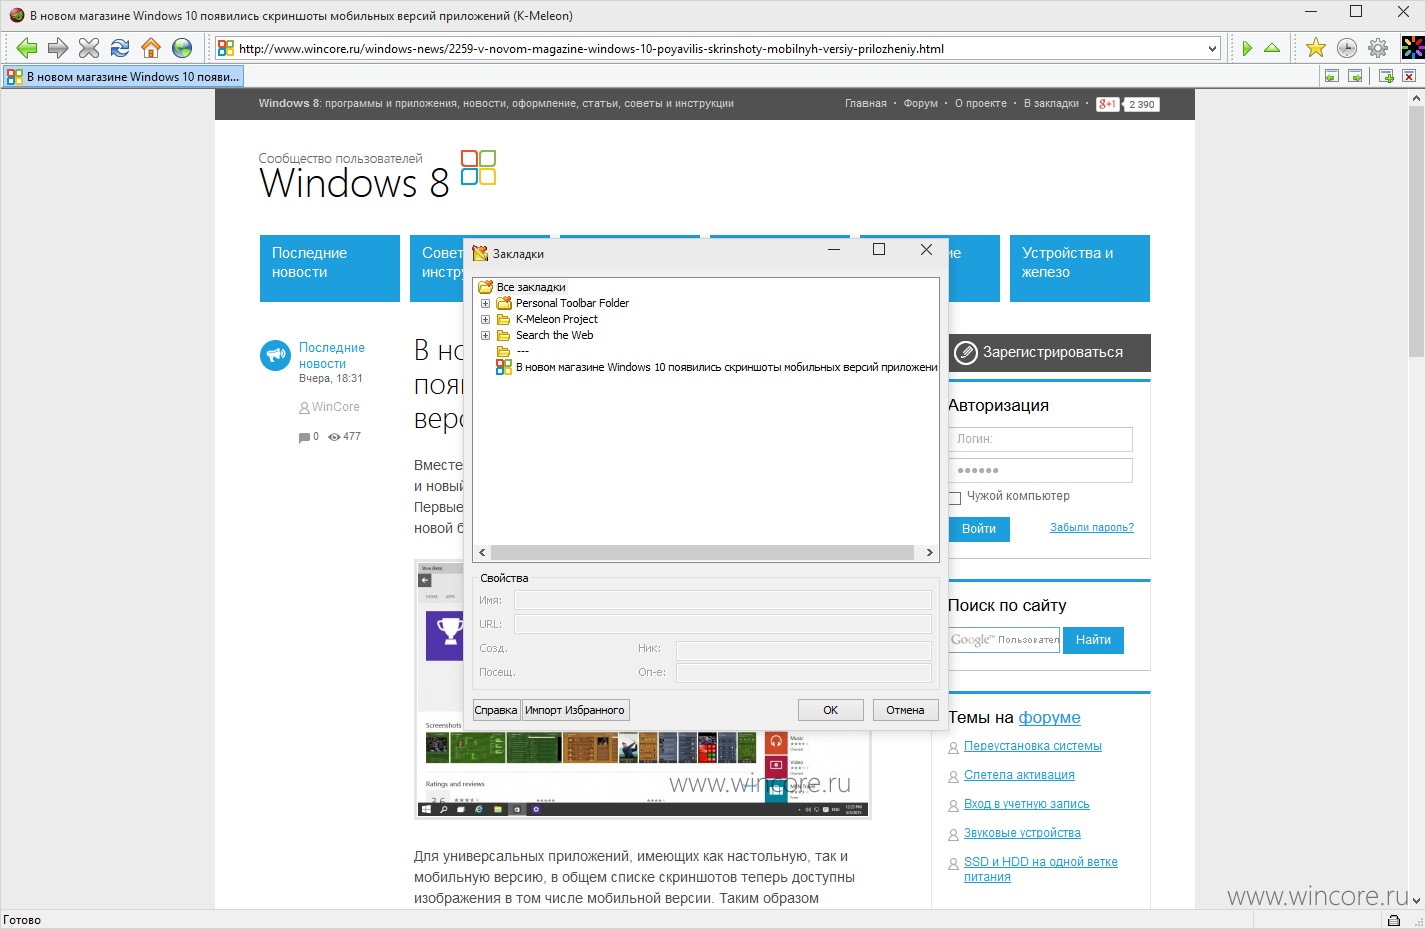The image size is (1426, 929).
Task: Open О проекте in the header
Action: 980,104
